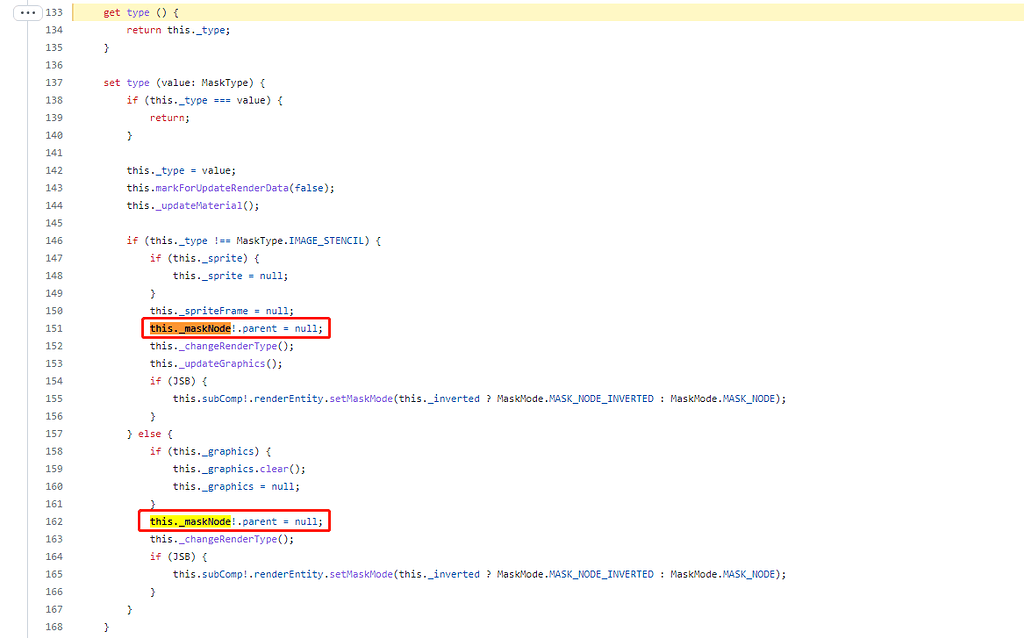Viewport: 1024px width, 638px height.
Task: Open the ellipsis menu beside line 133
Action: (27, 12)
